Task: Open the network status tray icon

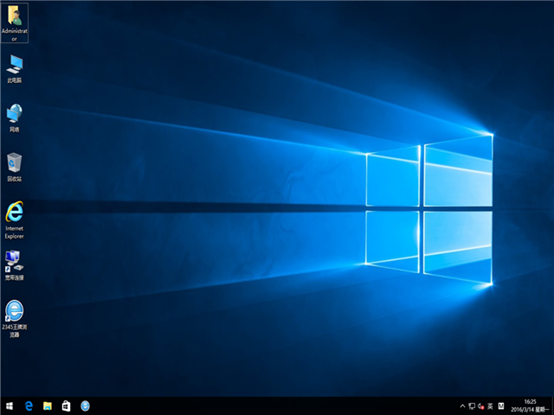Action: (472, 406)
